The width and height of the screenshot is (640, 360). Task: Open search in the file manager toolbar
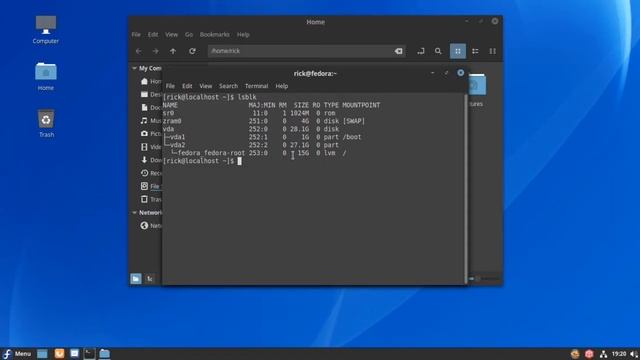pyautogui.click(x=438, y=51)
